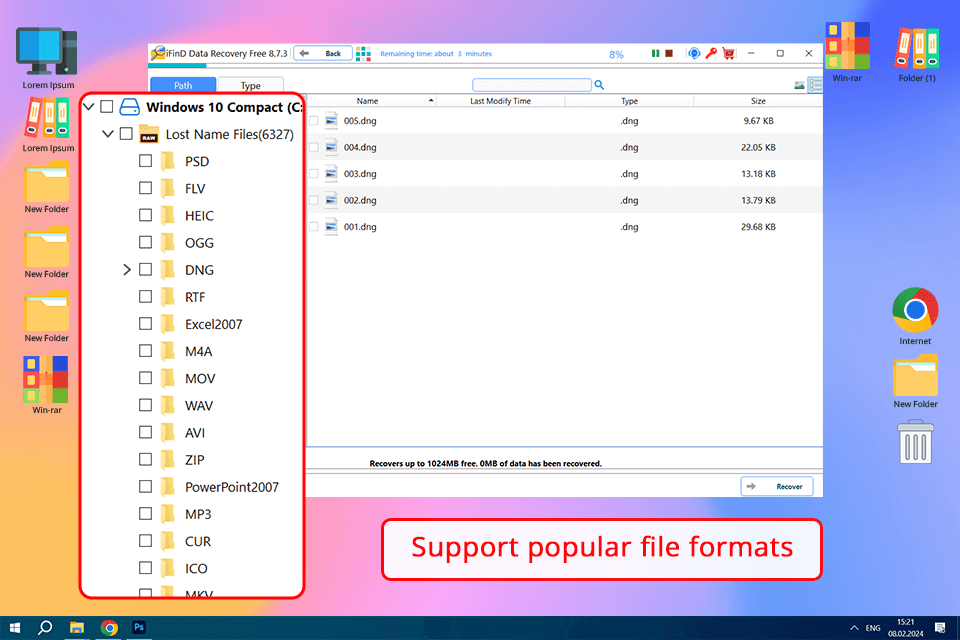Toggle the Name column sort arrow
The height and width of the screenshot is (640, 960).
(x=431, y=100)
